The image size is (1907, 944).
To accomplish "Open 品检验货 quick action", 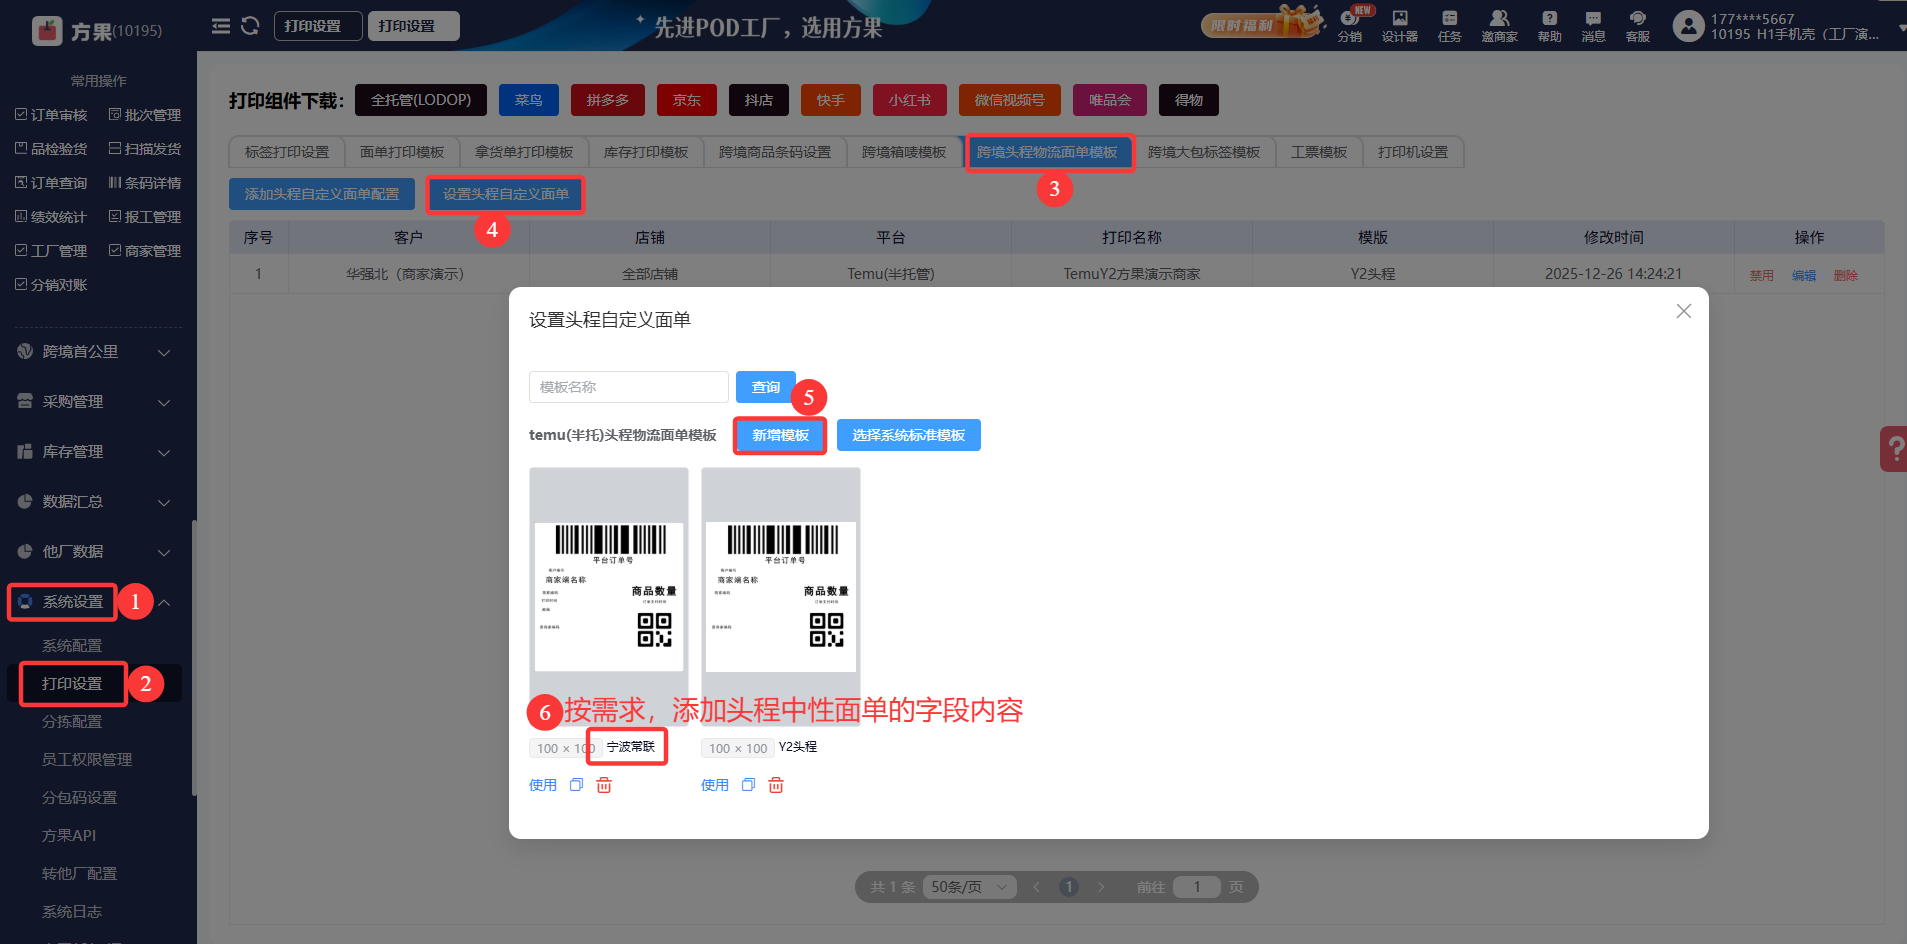I will click(51, 149).
